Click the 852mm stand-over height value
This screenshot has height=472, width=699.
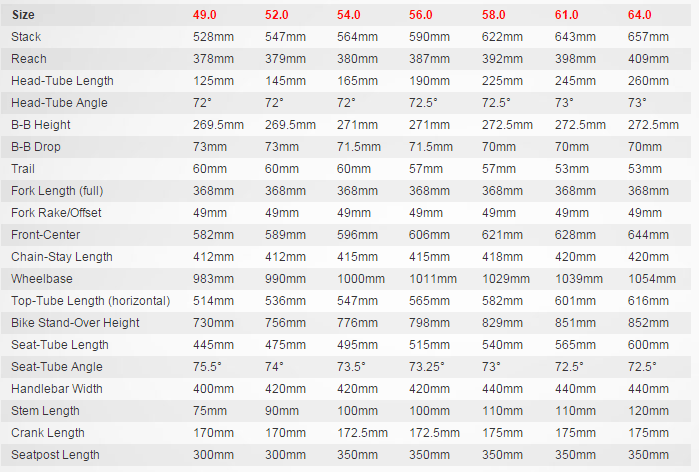coord(646,323)
